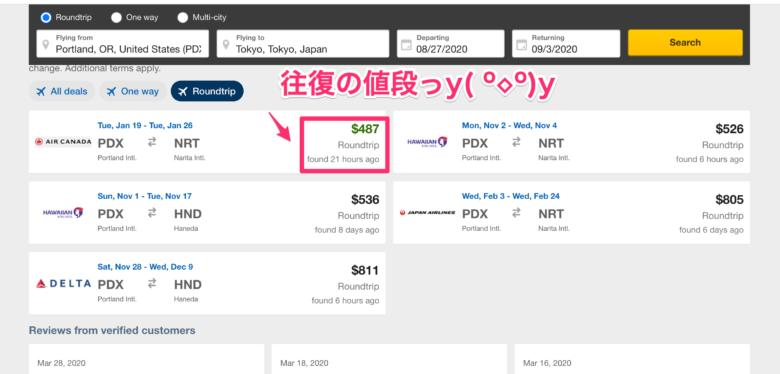Open the Tue, Jan 19 - Tue, Jan 26 dates
Image resolution: width=780 pixels, height=374 pixels.
pyautogui.click(x=145, y=125)
